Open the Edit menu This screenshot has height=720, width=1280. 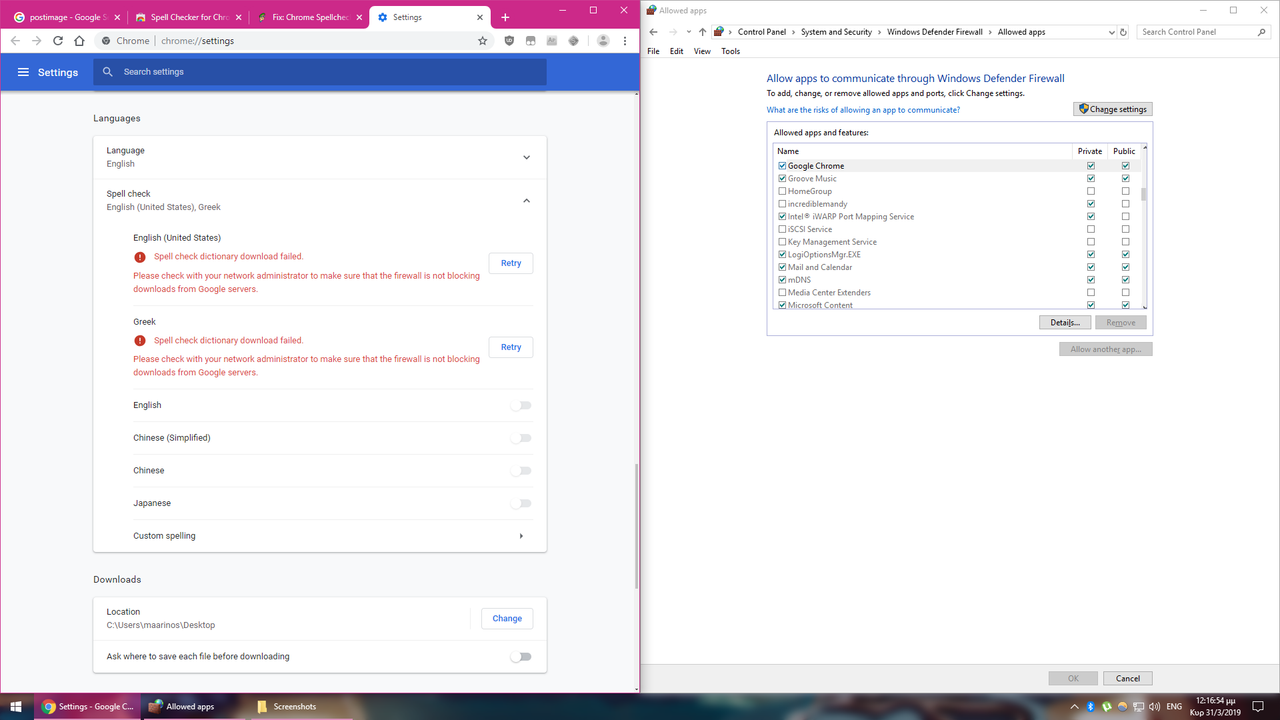[x=677, y=51]
